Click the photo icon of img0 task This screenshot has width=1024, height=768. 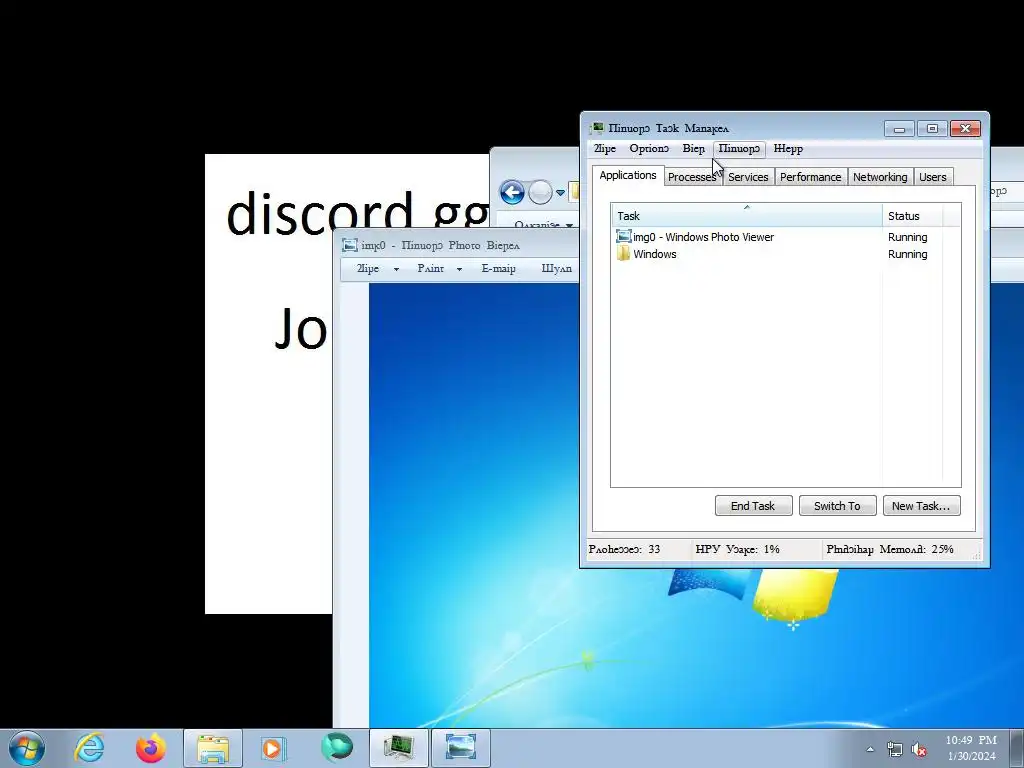pyautogui.click(x=623, y=236)
